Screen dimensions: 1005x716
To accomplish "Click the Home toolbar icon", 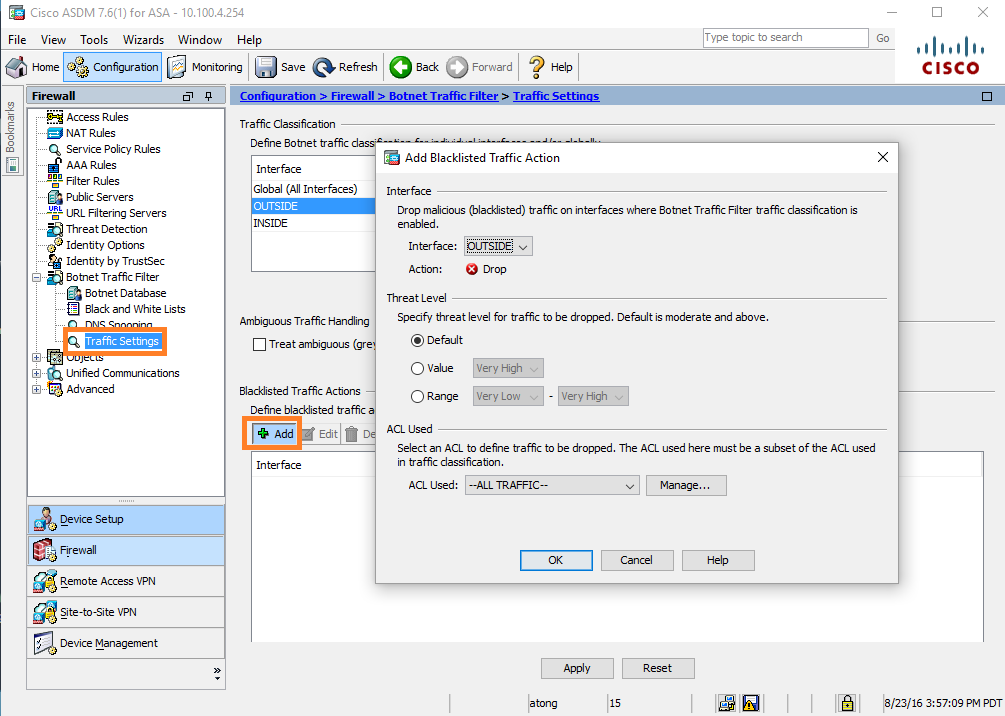I will point(33,67).
